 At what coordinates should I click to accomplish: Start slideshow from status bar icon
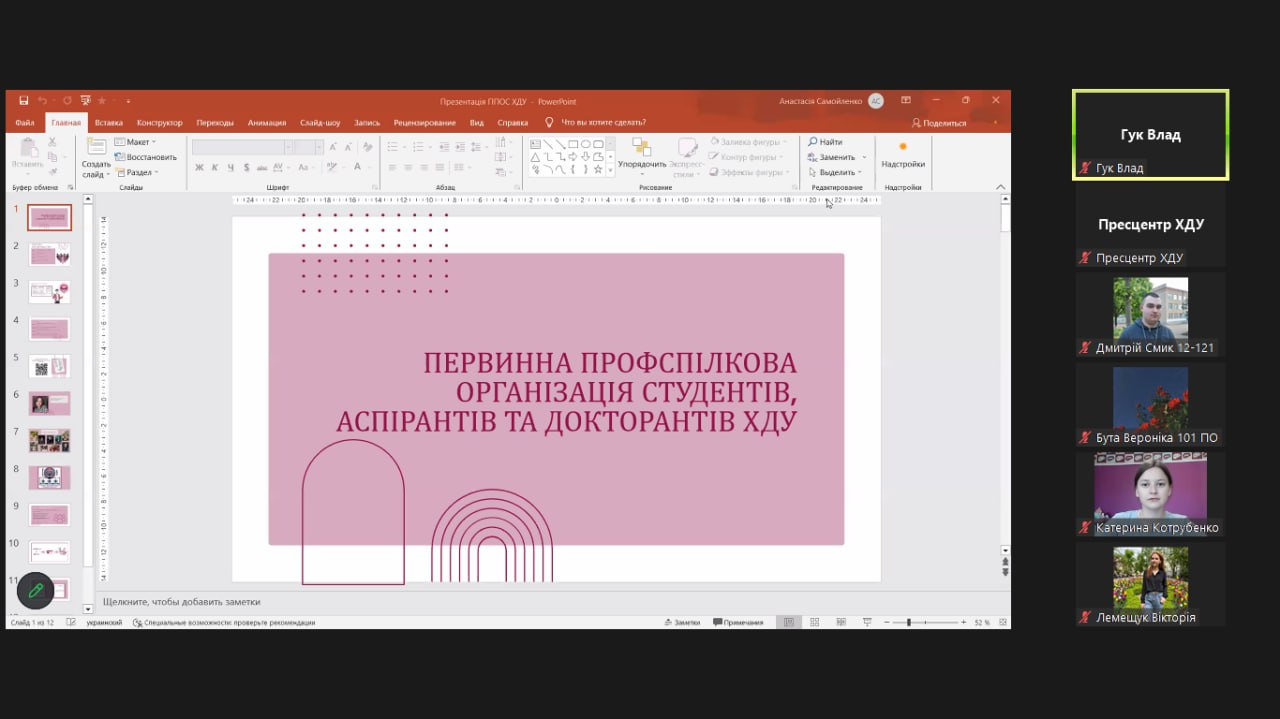867,622
